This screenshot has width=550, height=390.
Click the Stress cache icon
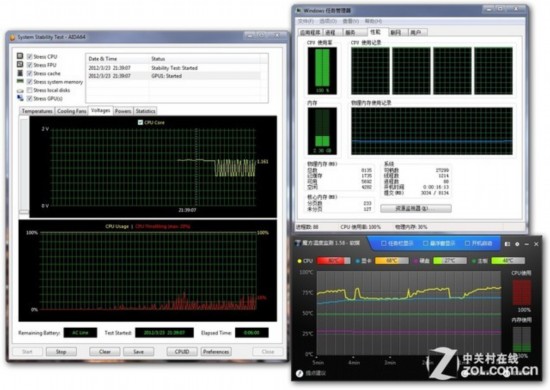point(20,73)
